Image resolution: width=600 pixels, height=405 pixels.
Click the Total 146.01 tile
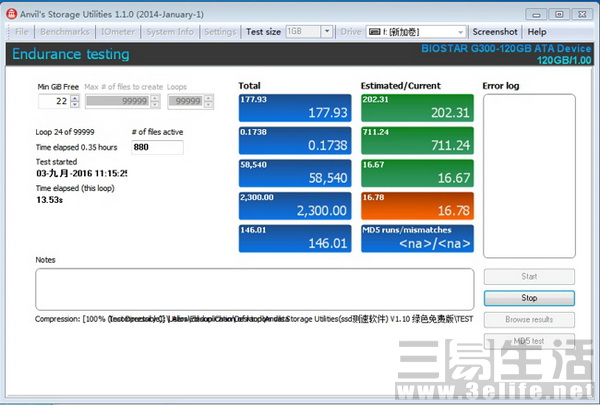click(x=295, y=238)
